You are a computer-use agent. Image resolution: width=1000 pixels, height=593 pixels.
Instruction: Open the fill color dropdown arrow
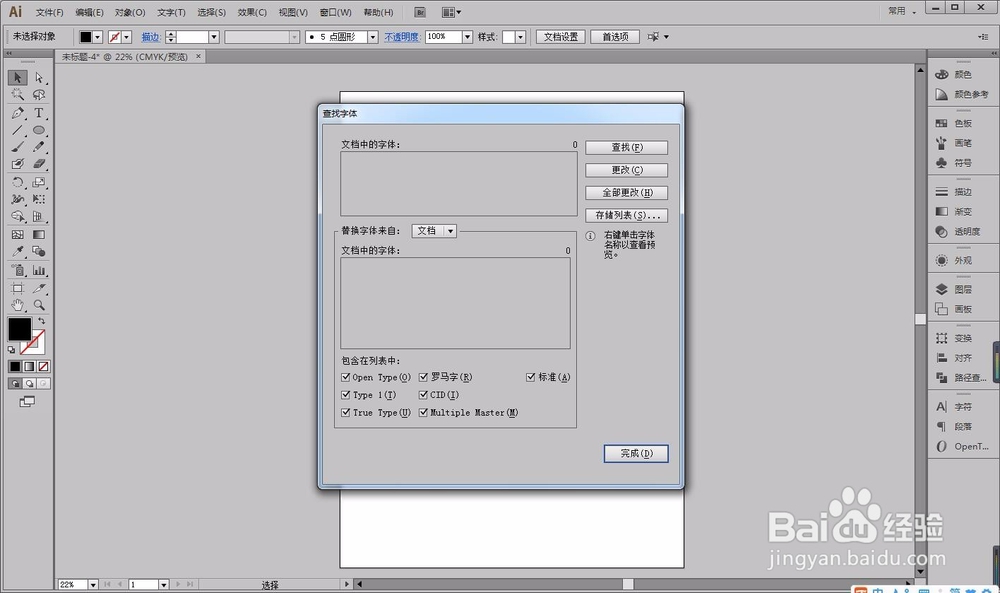(x=98, y=37)
